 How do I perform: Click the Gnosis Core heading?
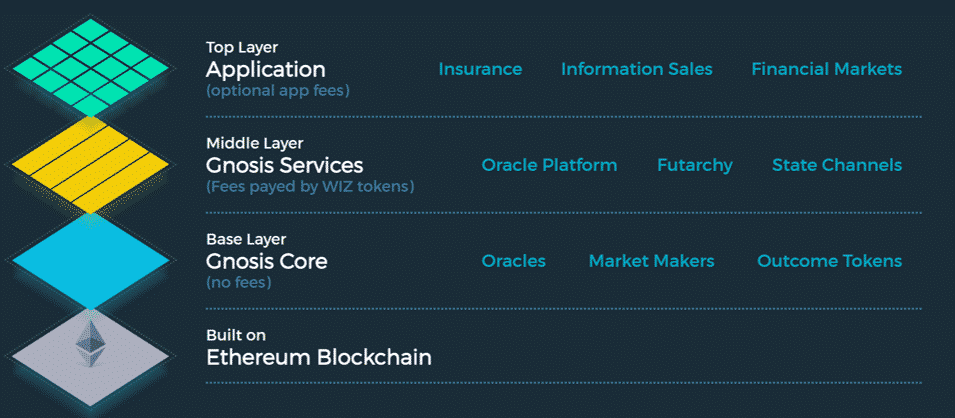267,261
